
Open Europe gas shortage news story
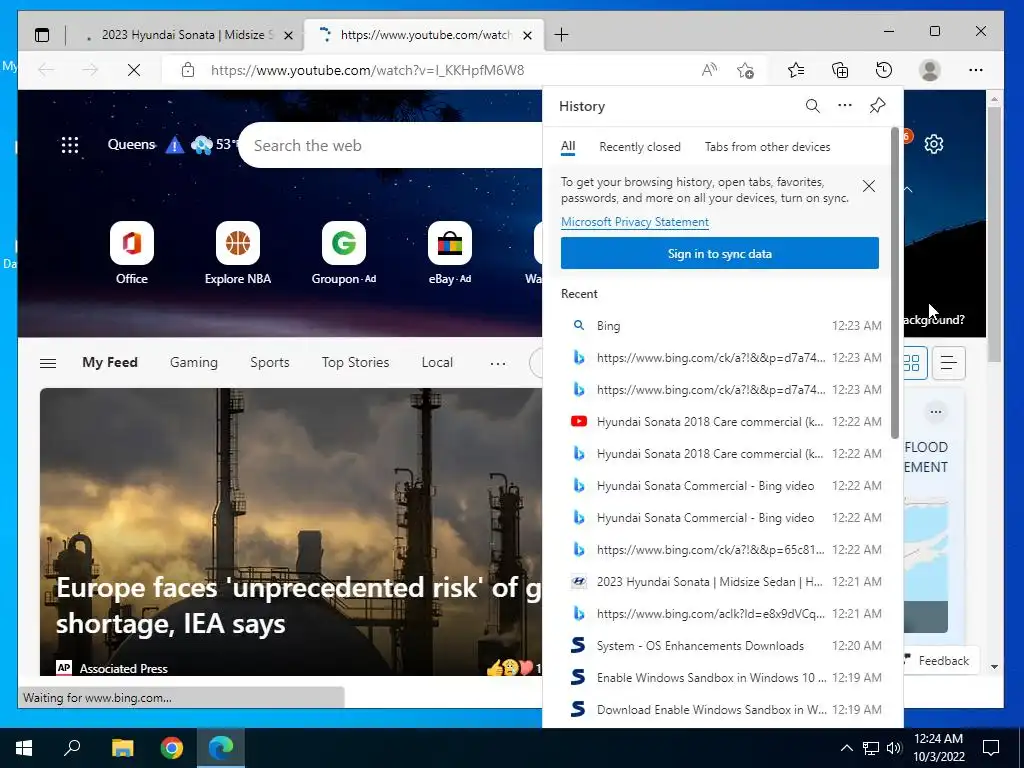pos(291,532)
